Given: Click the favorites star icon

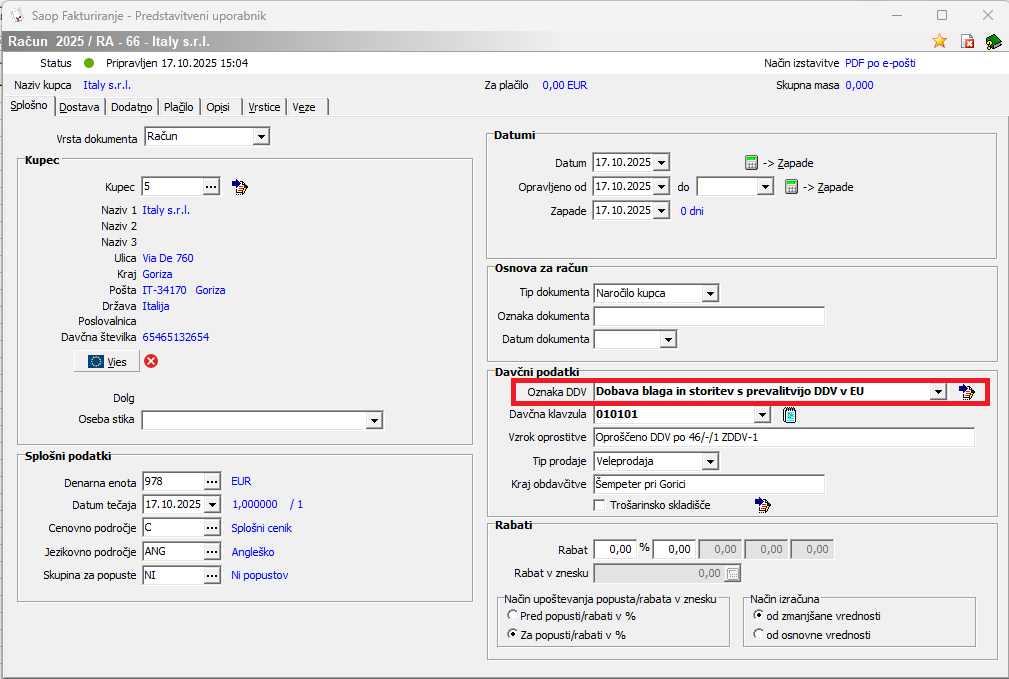Looking at the screenshot, I should click(940, 41).
